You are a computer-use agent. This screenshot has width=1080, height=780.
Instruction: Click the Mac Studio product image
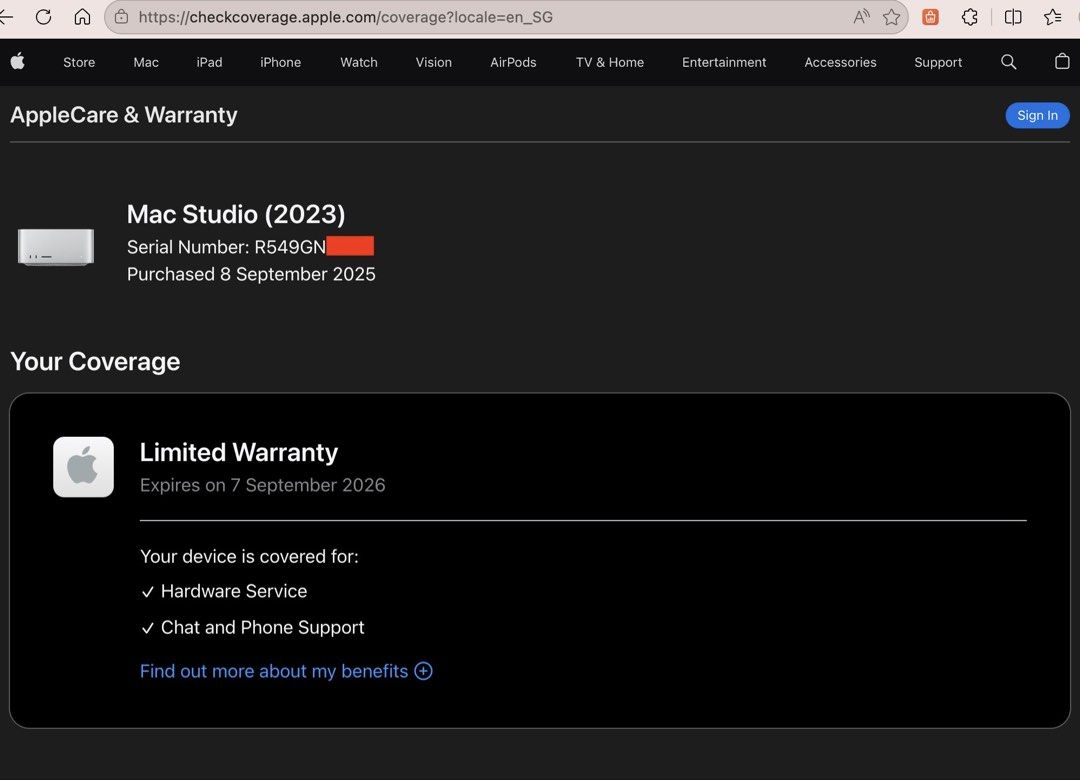coord(56,246)
